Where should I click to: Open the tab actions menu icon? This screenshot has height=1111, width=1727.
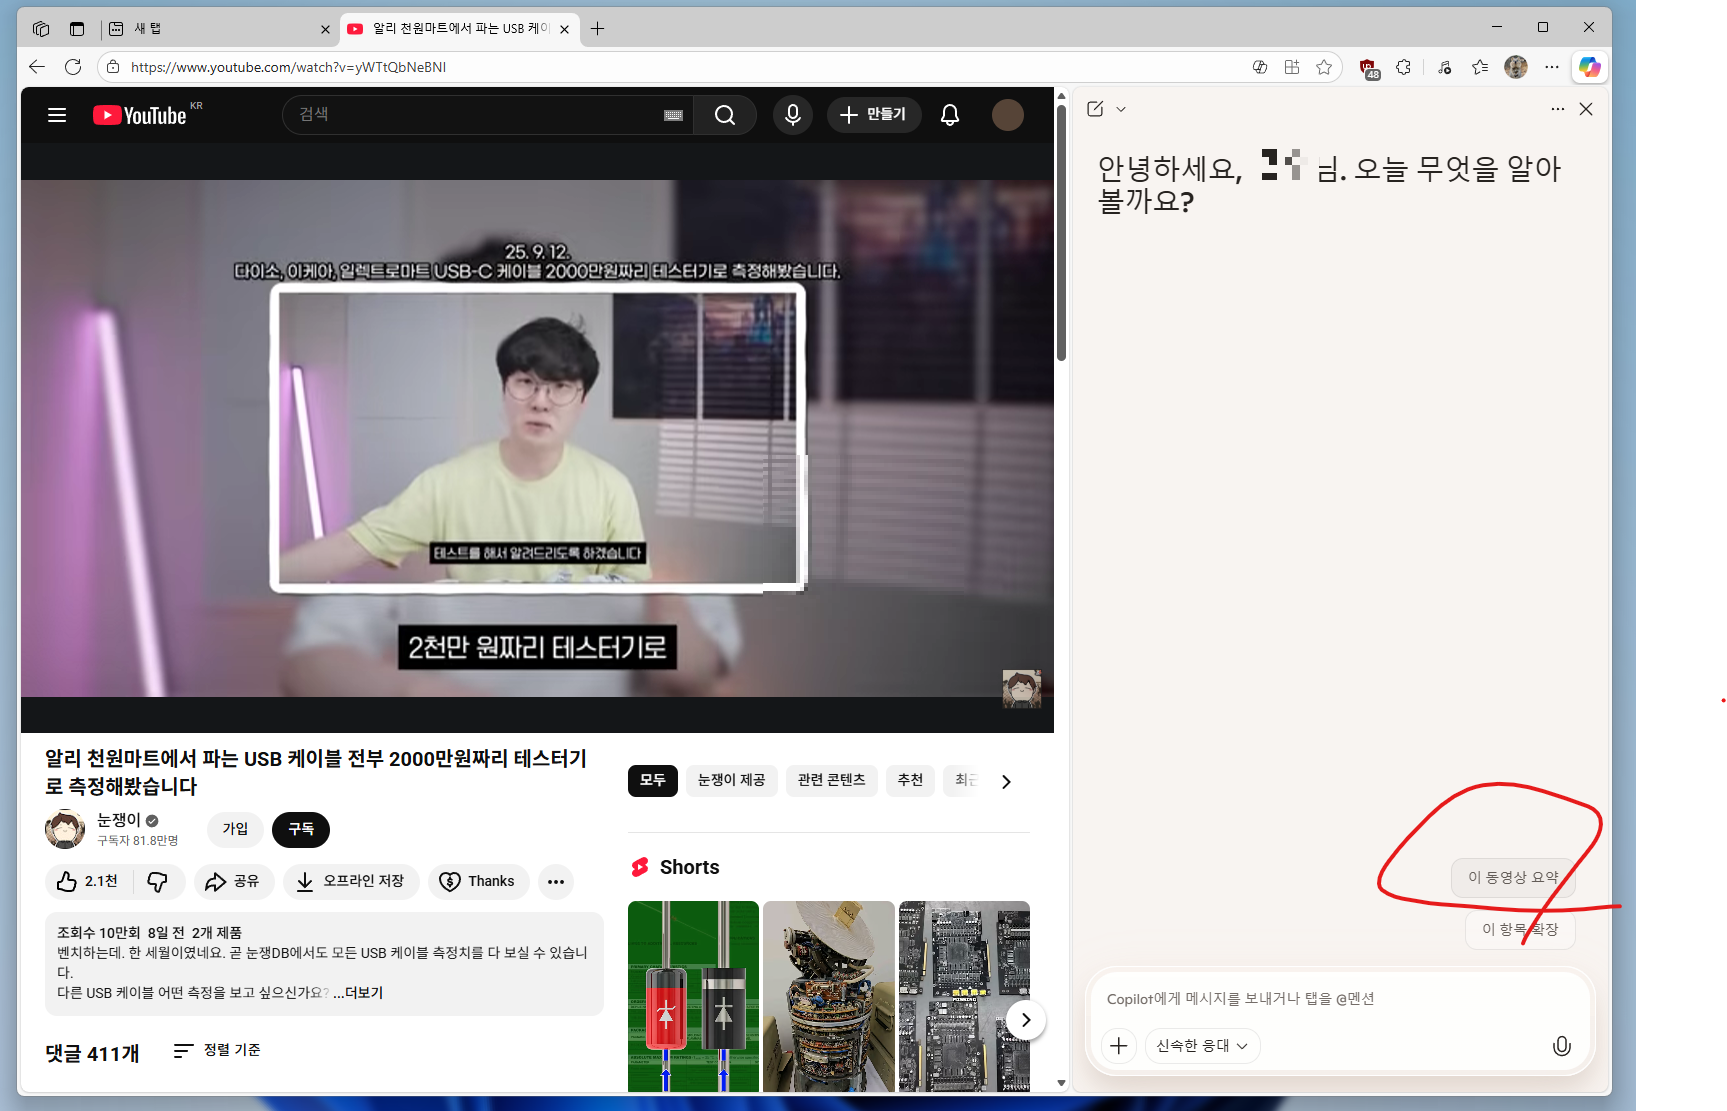[77, 29]
